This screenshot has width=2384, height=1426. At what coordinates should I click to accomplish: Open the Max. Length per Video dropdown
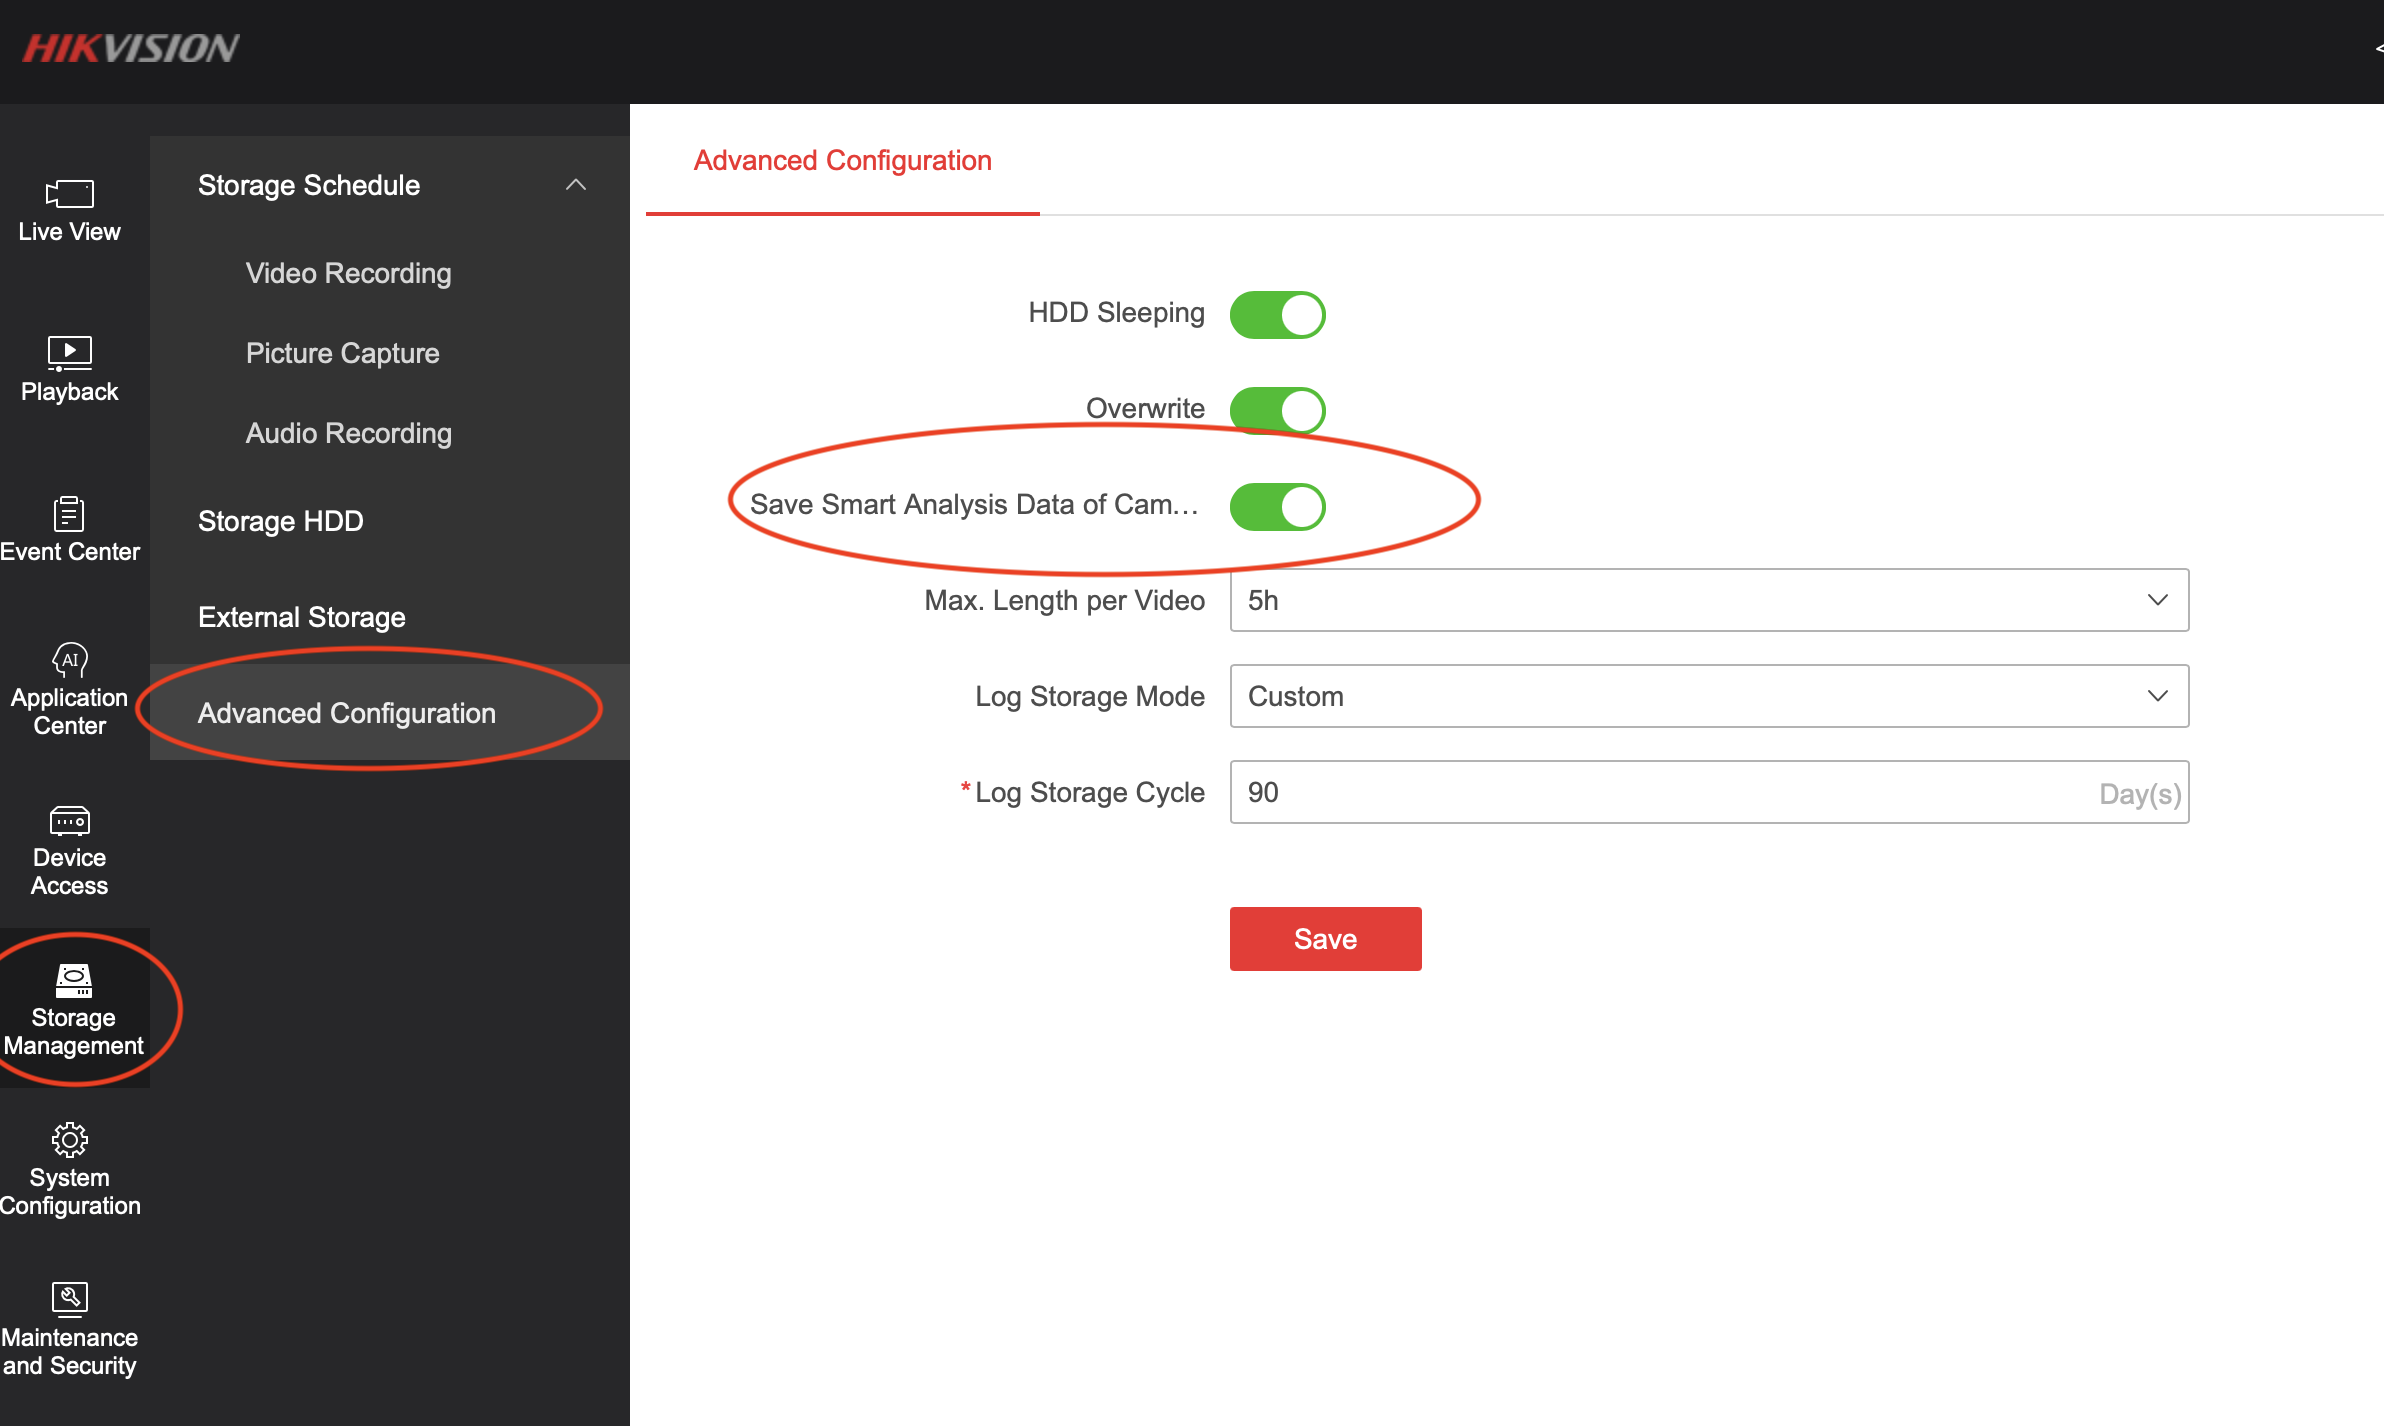coord(1708,600)
